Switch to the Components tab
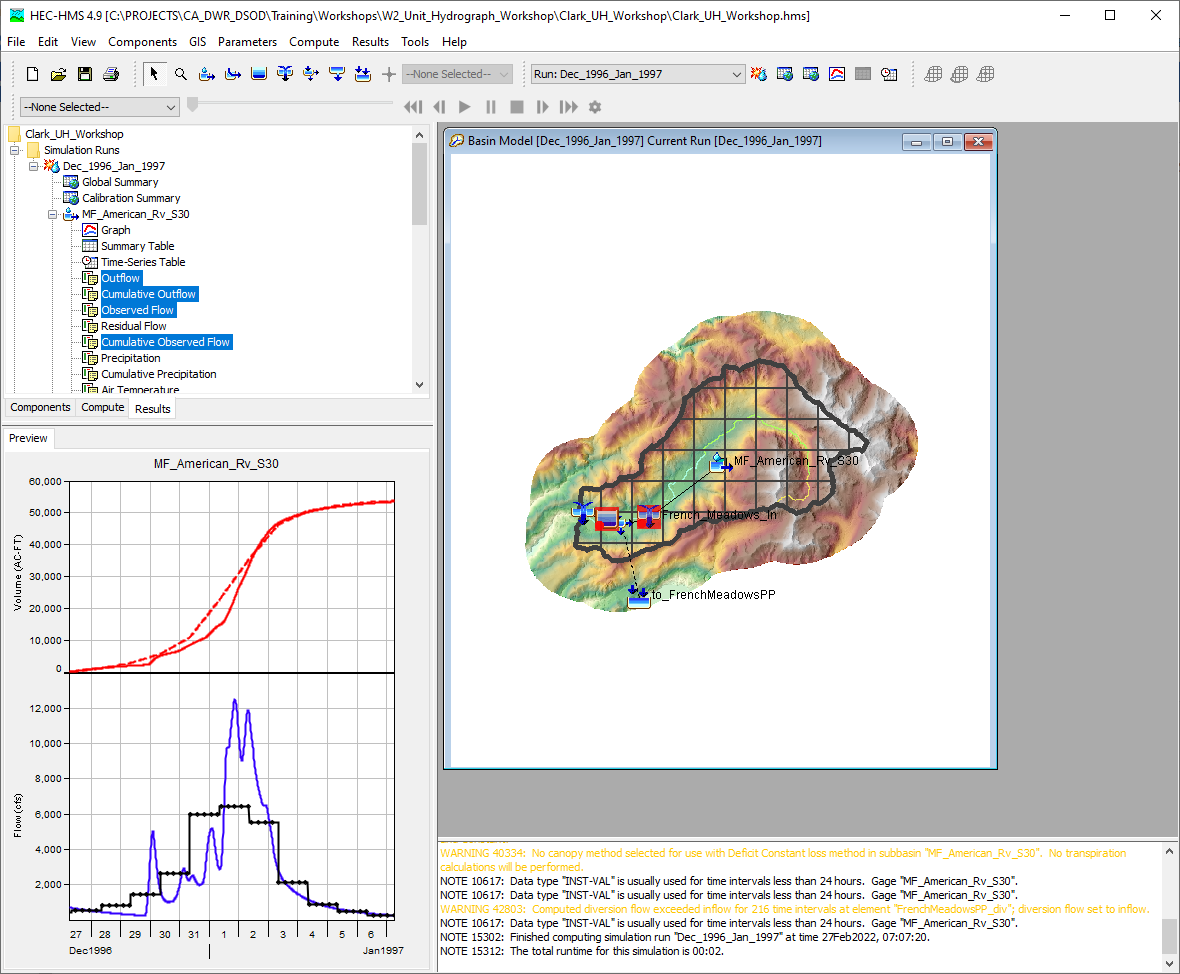The height and width of the screenshot is (974, 1180). pos(39,407)
